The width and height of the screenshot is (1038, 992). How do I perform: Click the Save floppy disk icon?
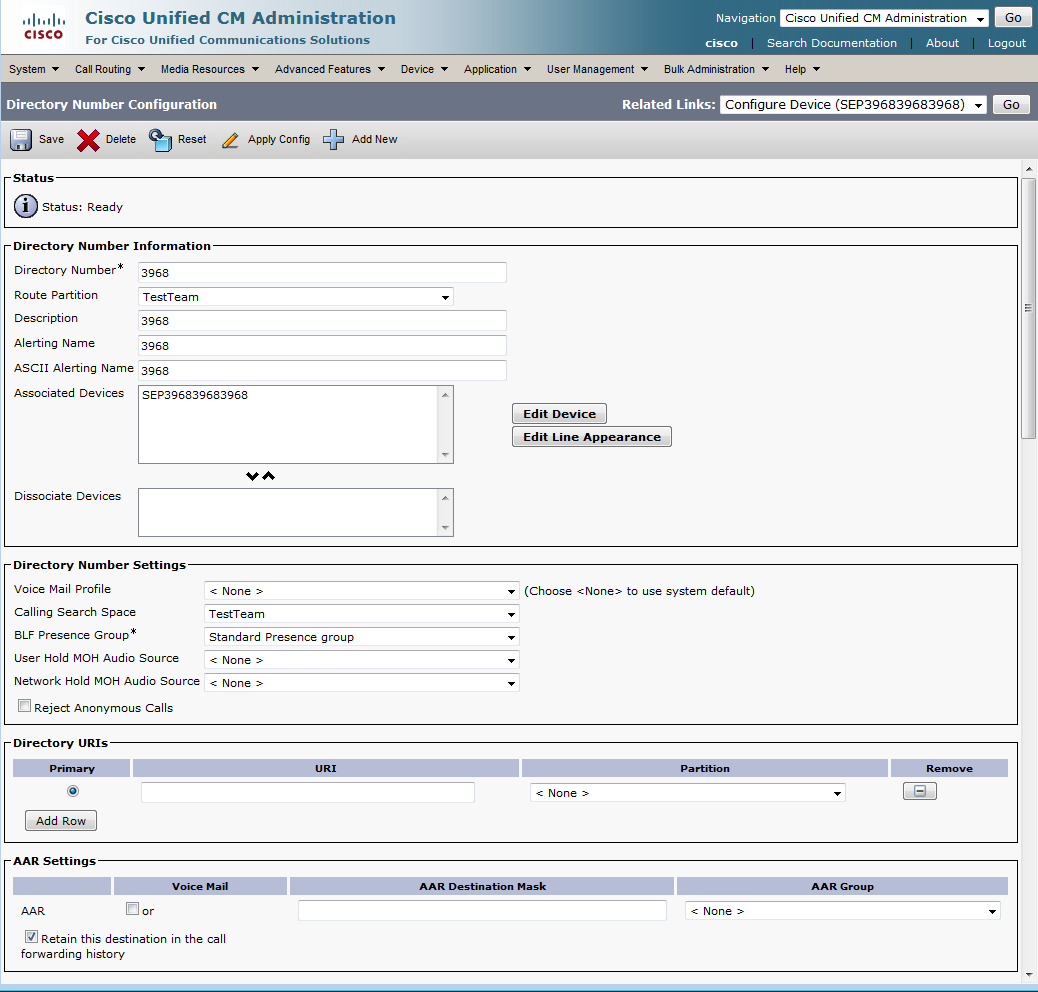[x=21, y=140]
